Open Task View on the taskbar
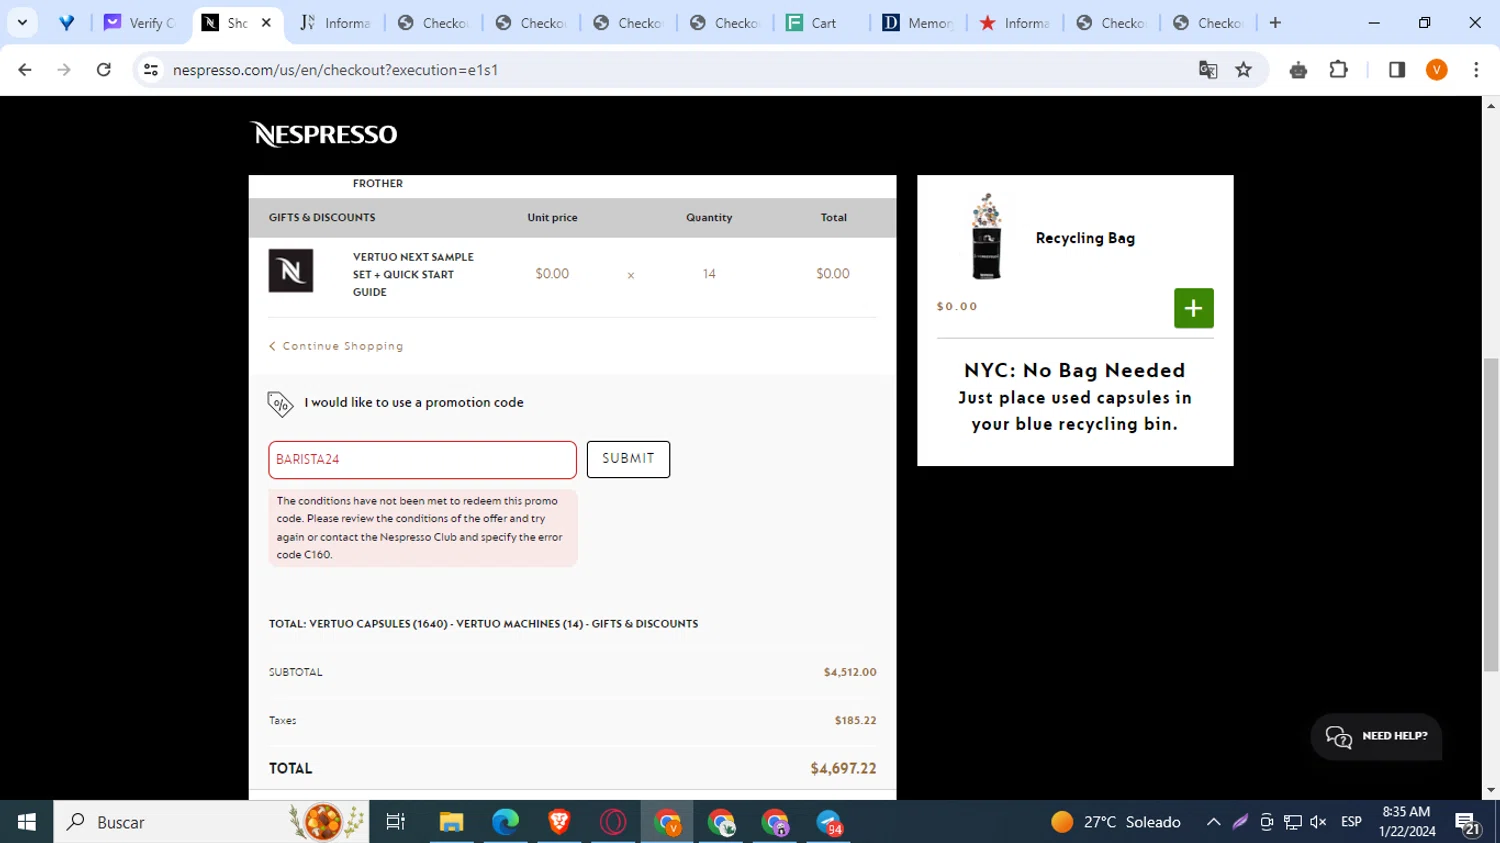Viewport: 1500px width, 843px height. coord(396,822)
